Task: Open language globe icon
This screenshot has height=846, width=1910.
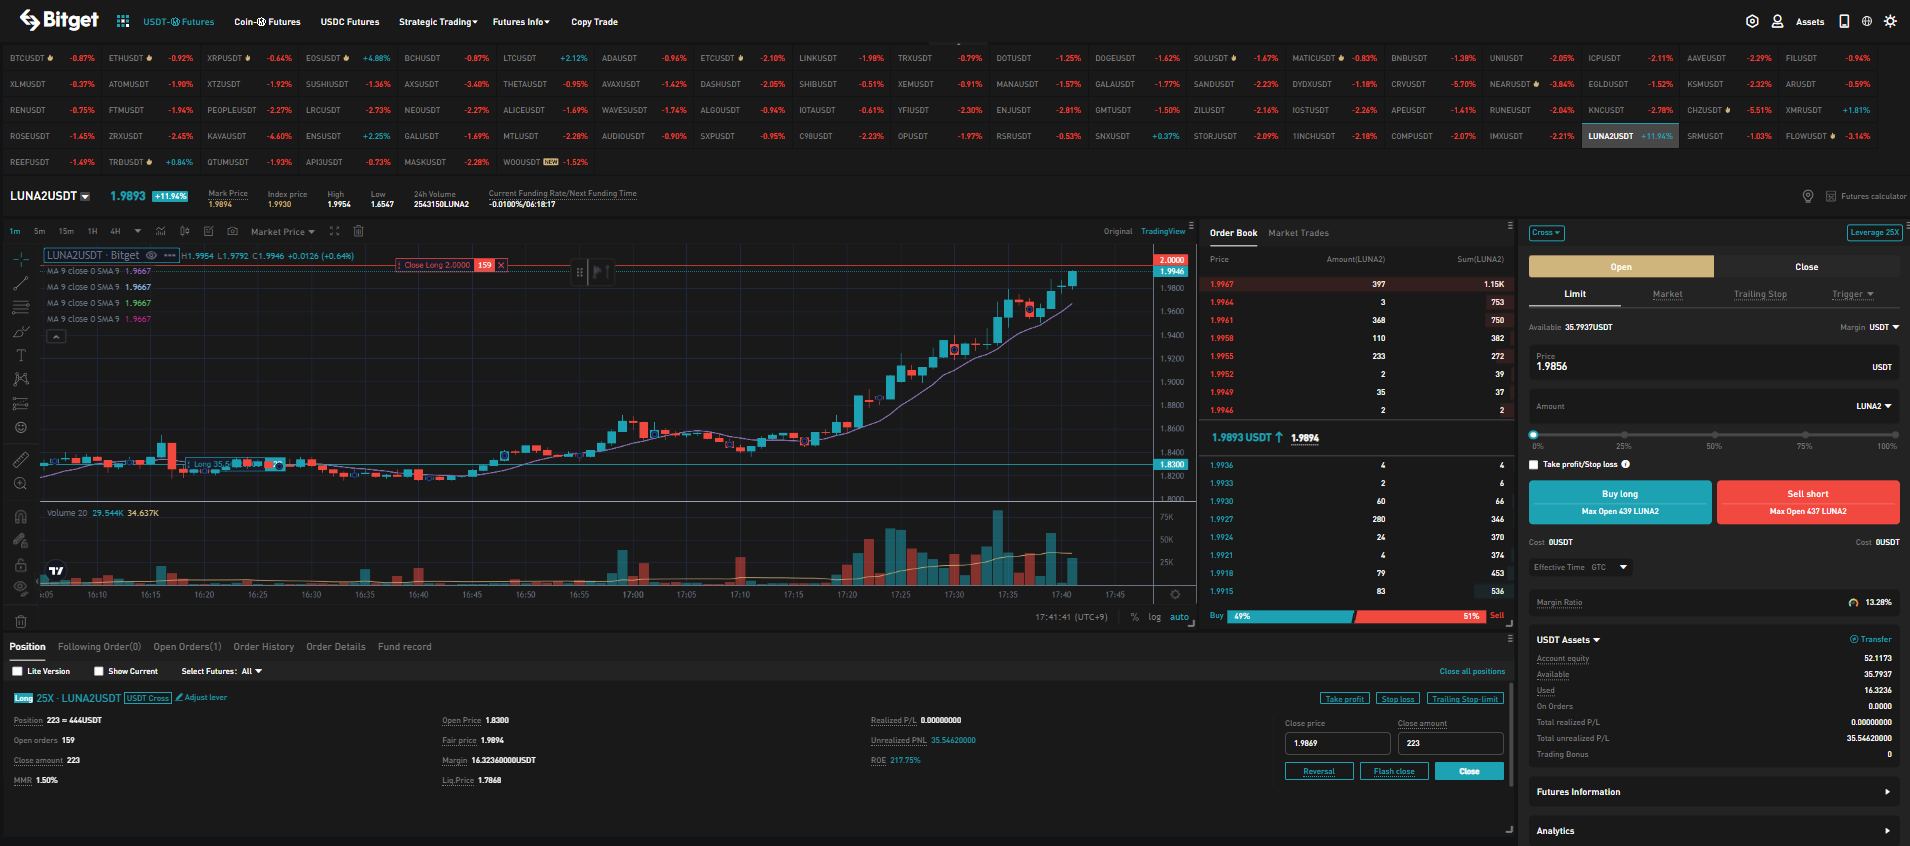Action: pyautogui.click(x=1866, y=21)
